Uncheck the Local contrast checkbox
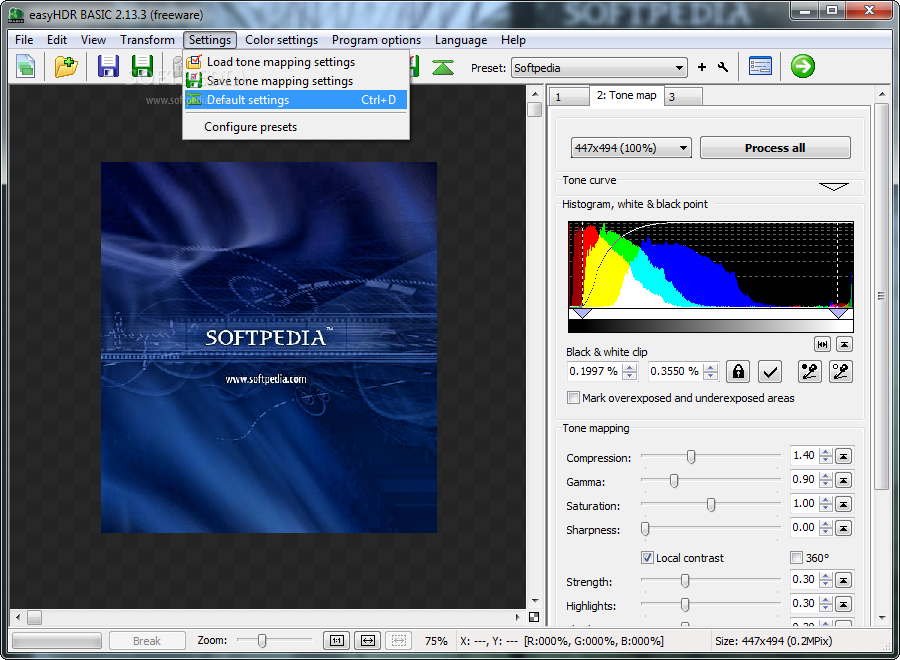 point(647,558)
